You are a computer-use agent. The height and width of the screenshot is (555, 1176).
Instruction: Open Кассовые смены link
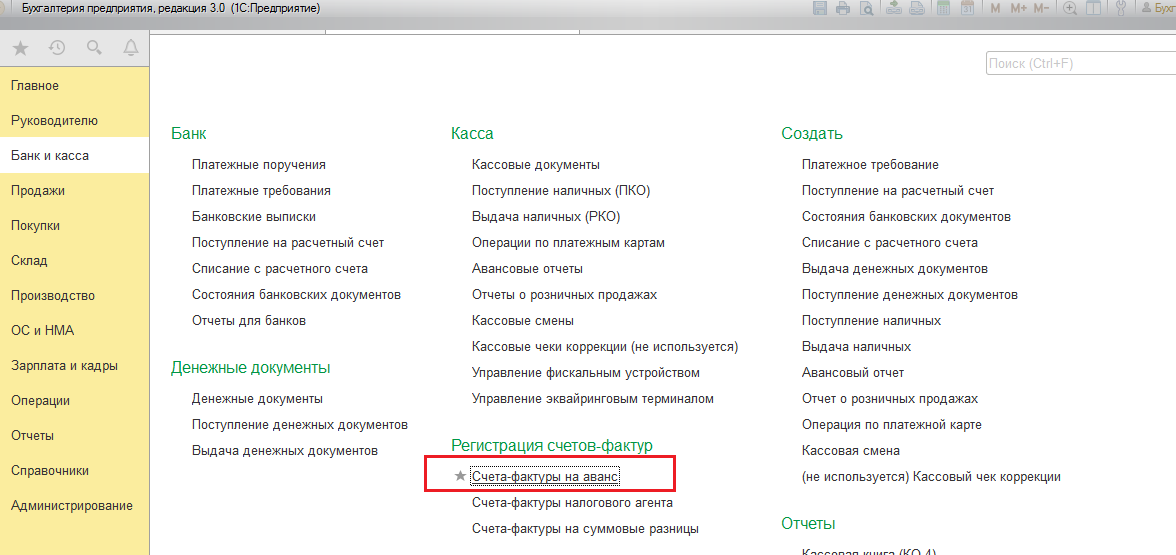click(x=523, y=321)
